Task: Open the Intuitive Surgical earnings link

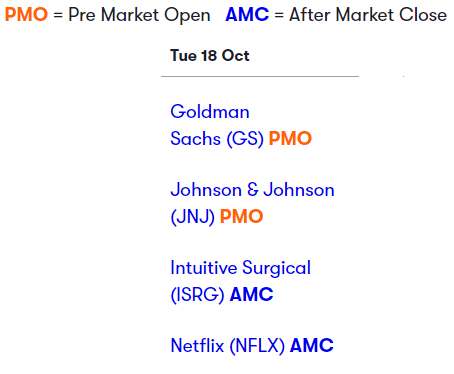Action: click(x=241, y=281)
